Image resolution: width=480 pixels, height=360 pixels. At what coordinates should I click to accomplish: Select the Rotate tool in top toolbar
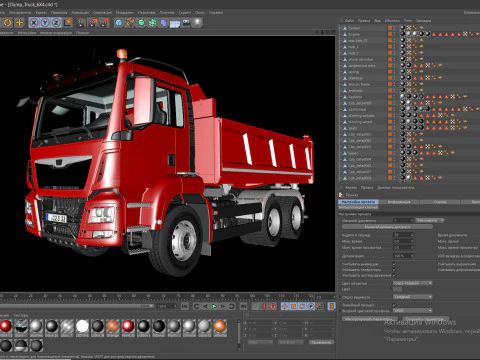click(x=7, y=23)
